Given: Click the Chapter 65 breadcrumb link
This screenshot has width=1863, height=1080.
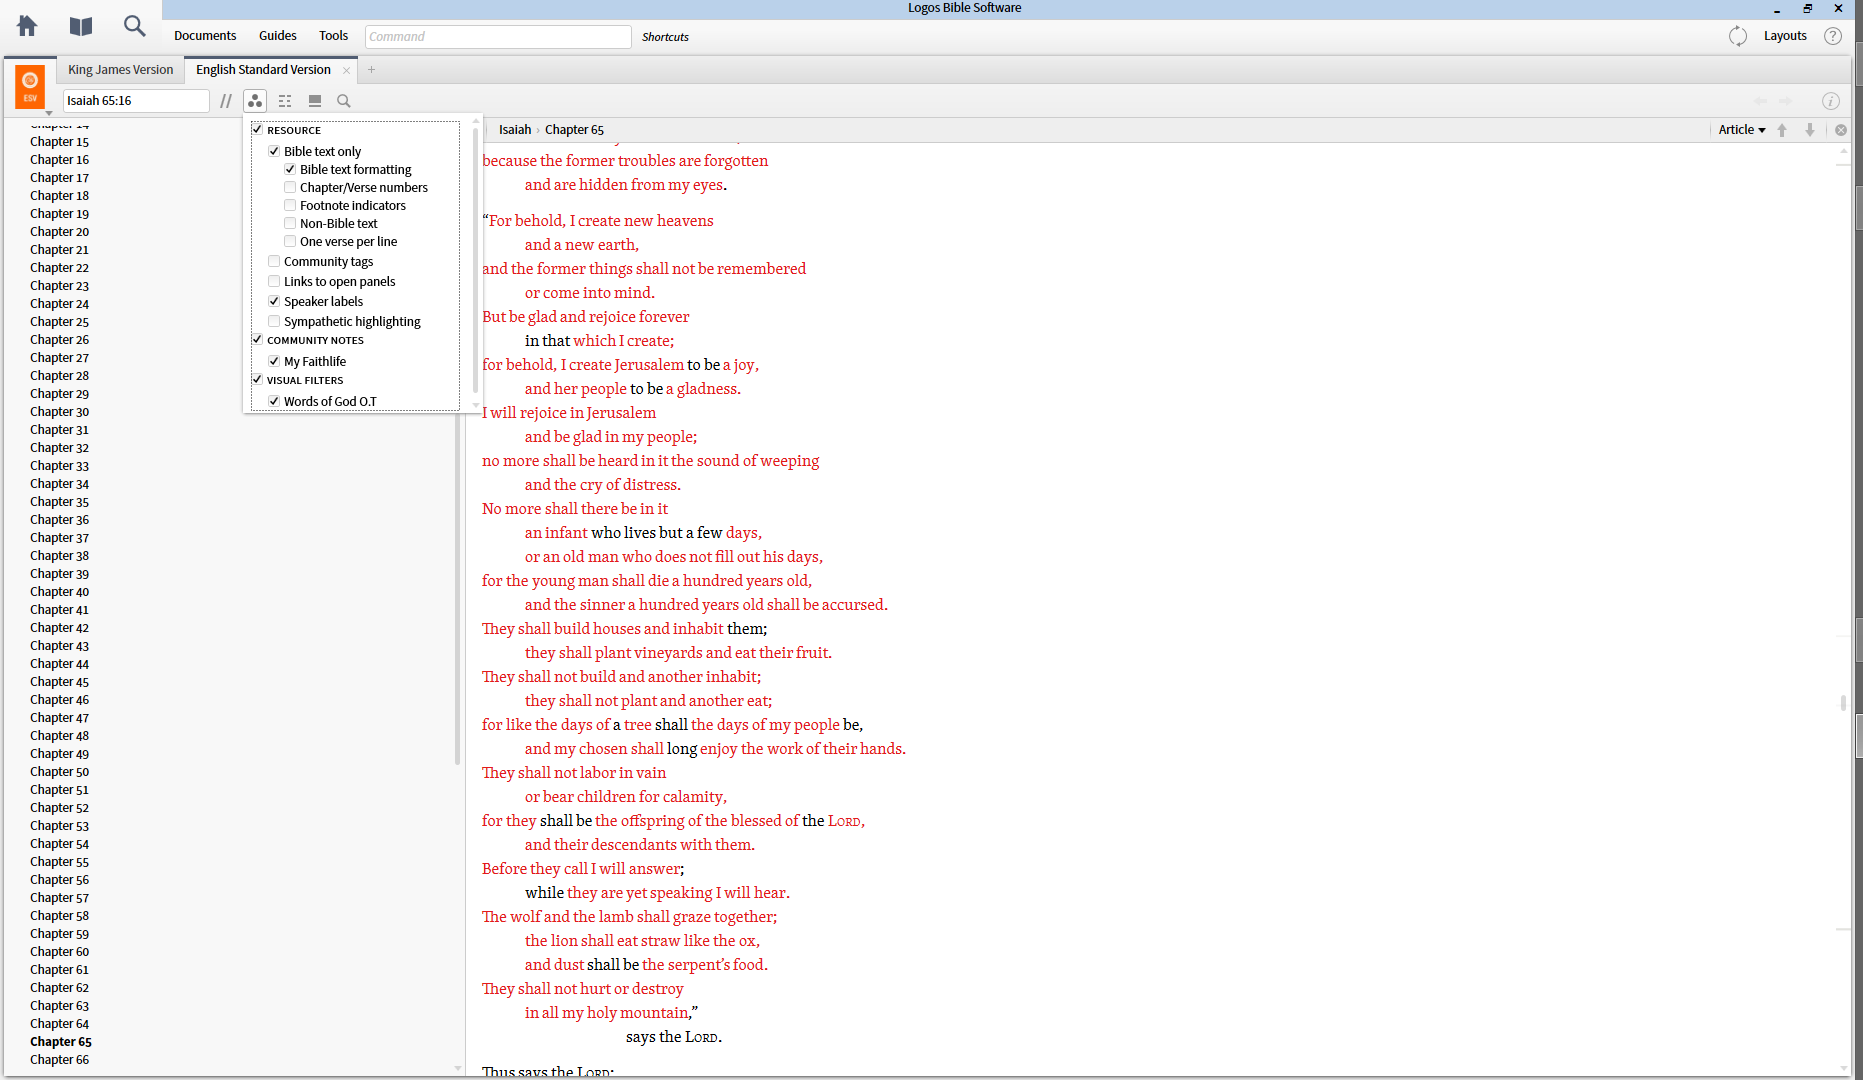Looking at the screenshot, I should click(x=574, y=130).
